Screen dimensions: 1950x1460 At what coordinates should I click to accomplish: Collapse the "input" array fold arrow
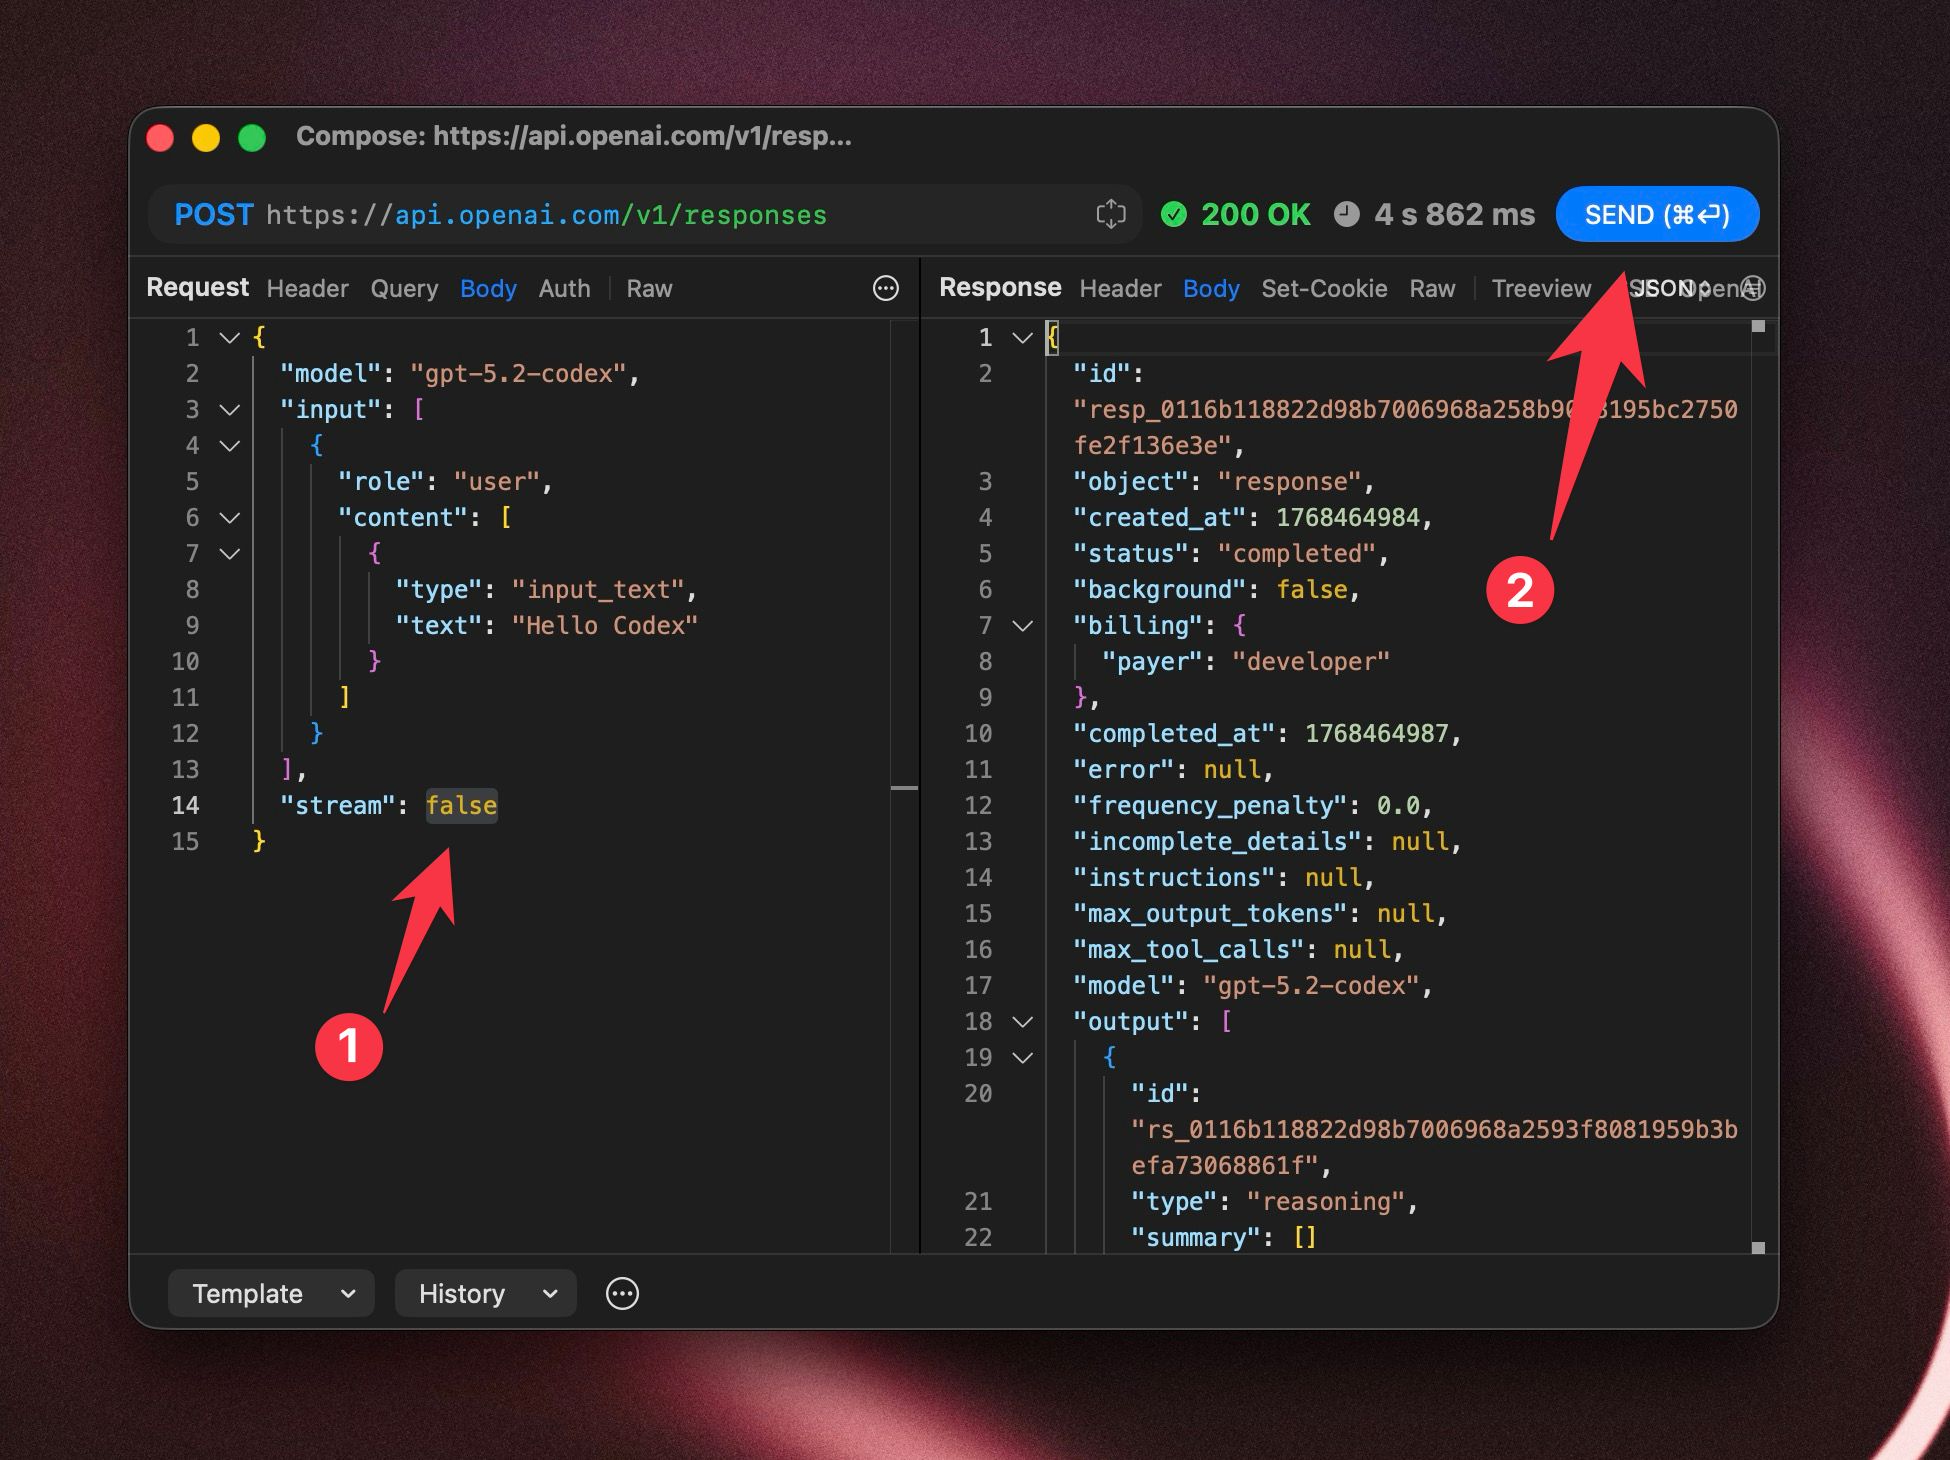[x=229, y=409]
